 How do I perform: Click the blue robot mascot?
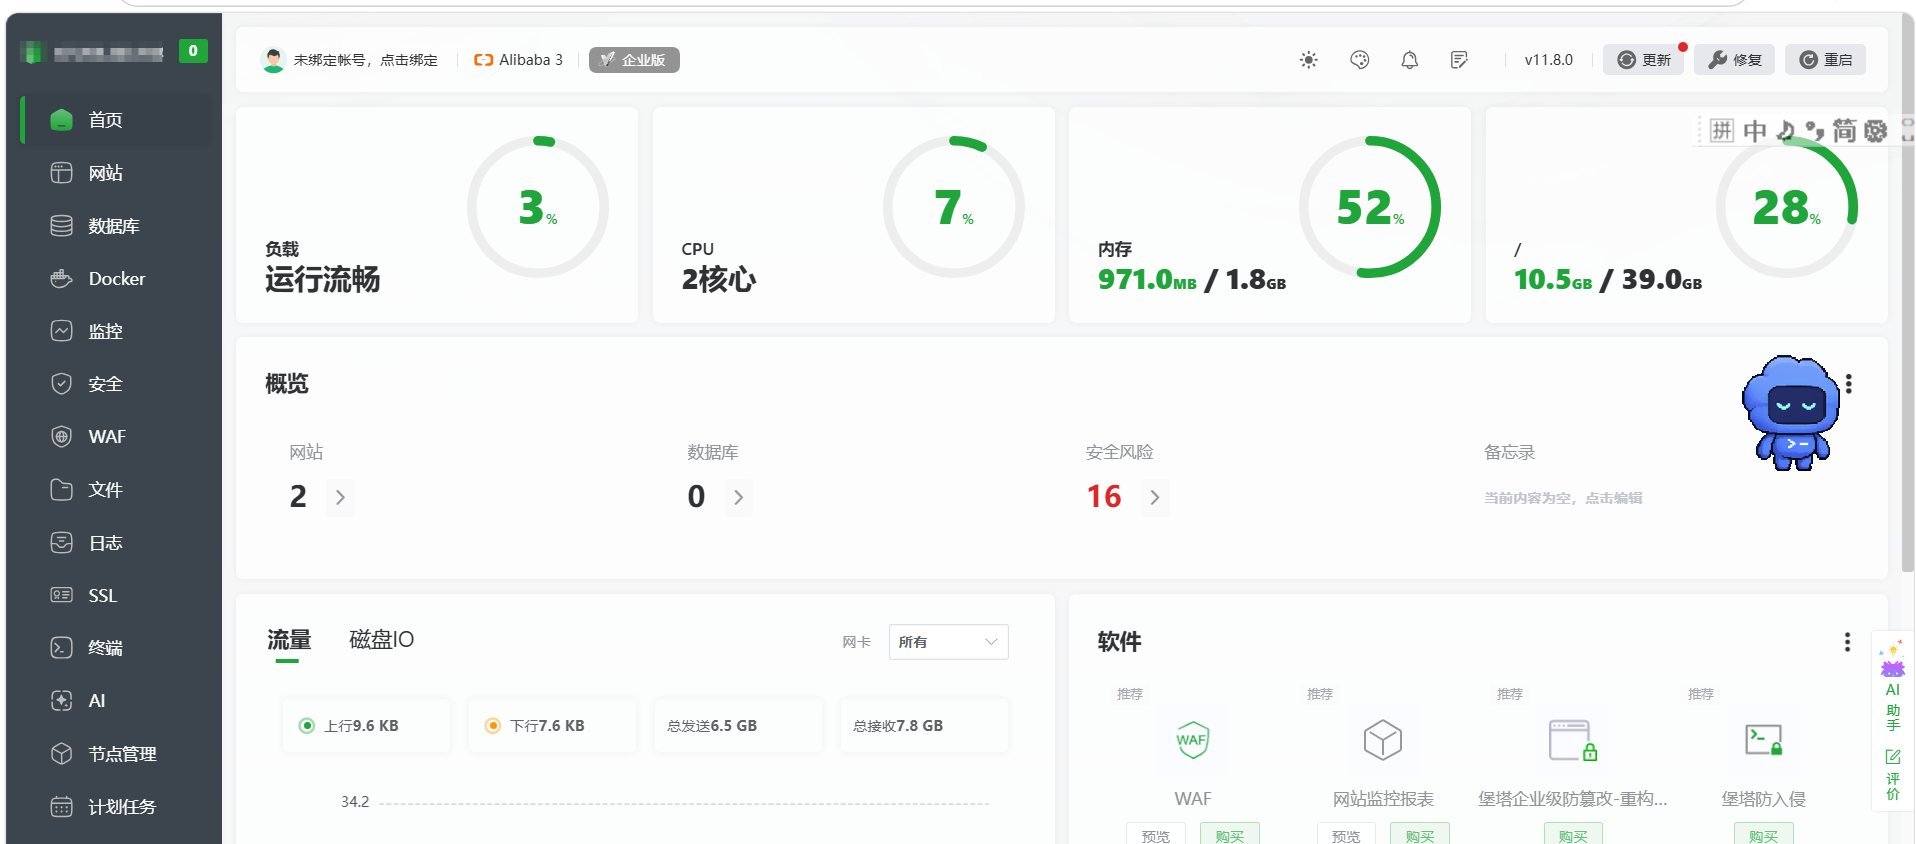1791,413
